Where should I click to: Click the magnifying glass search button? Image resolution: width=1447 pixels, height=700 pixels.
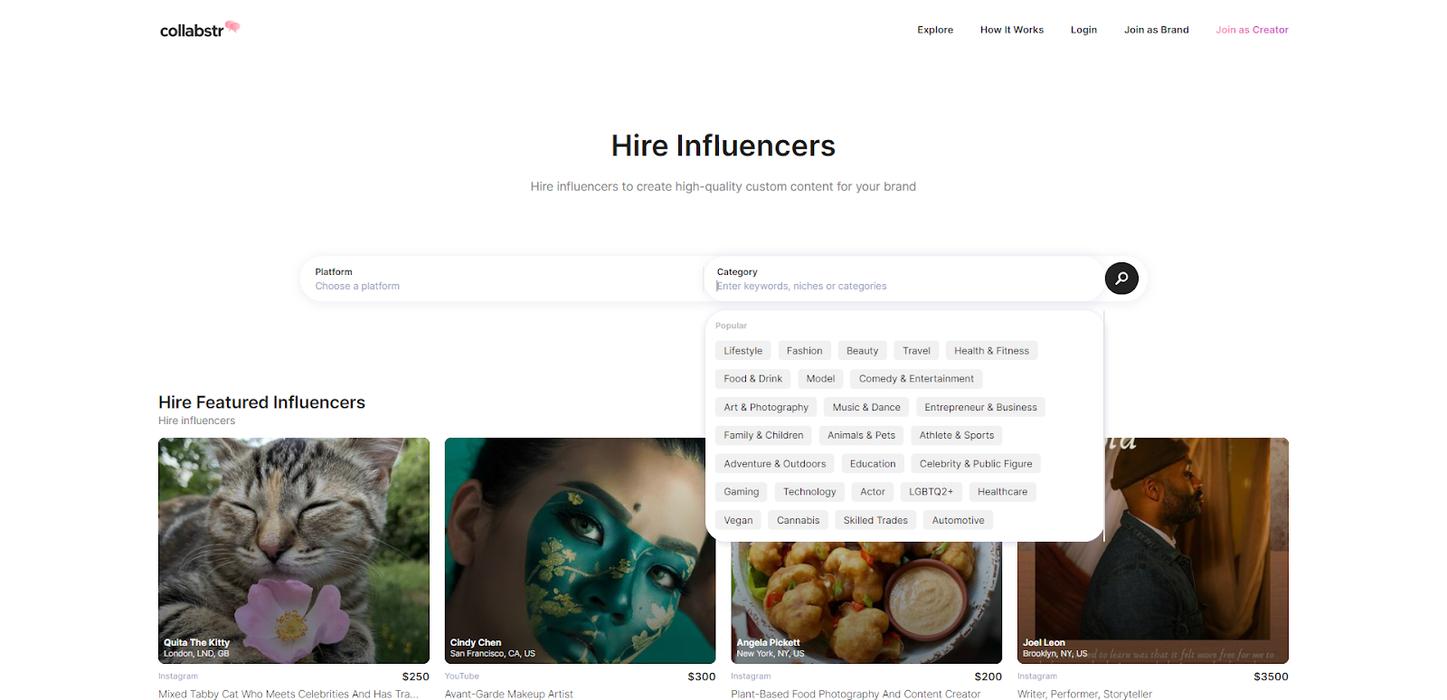tap(1121, 278)
